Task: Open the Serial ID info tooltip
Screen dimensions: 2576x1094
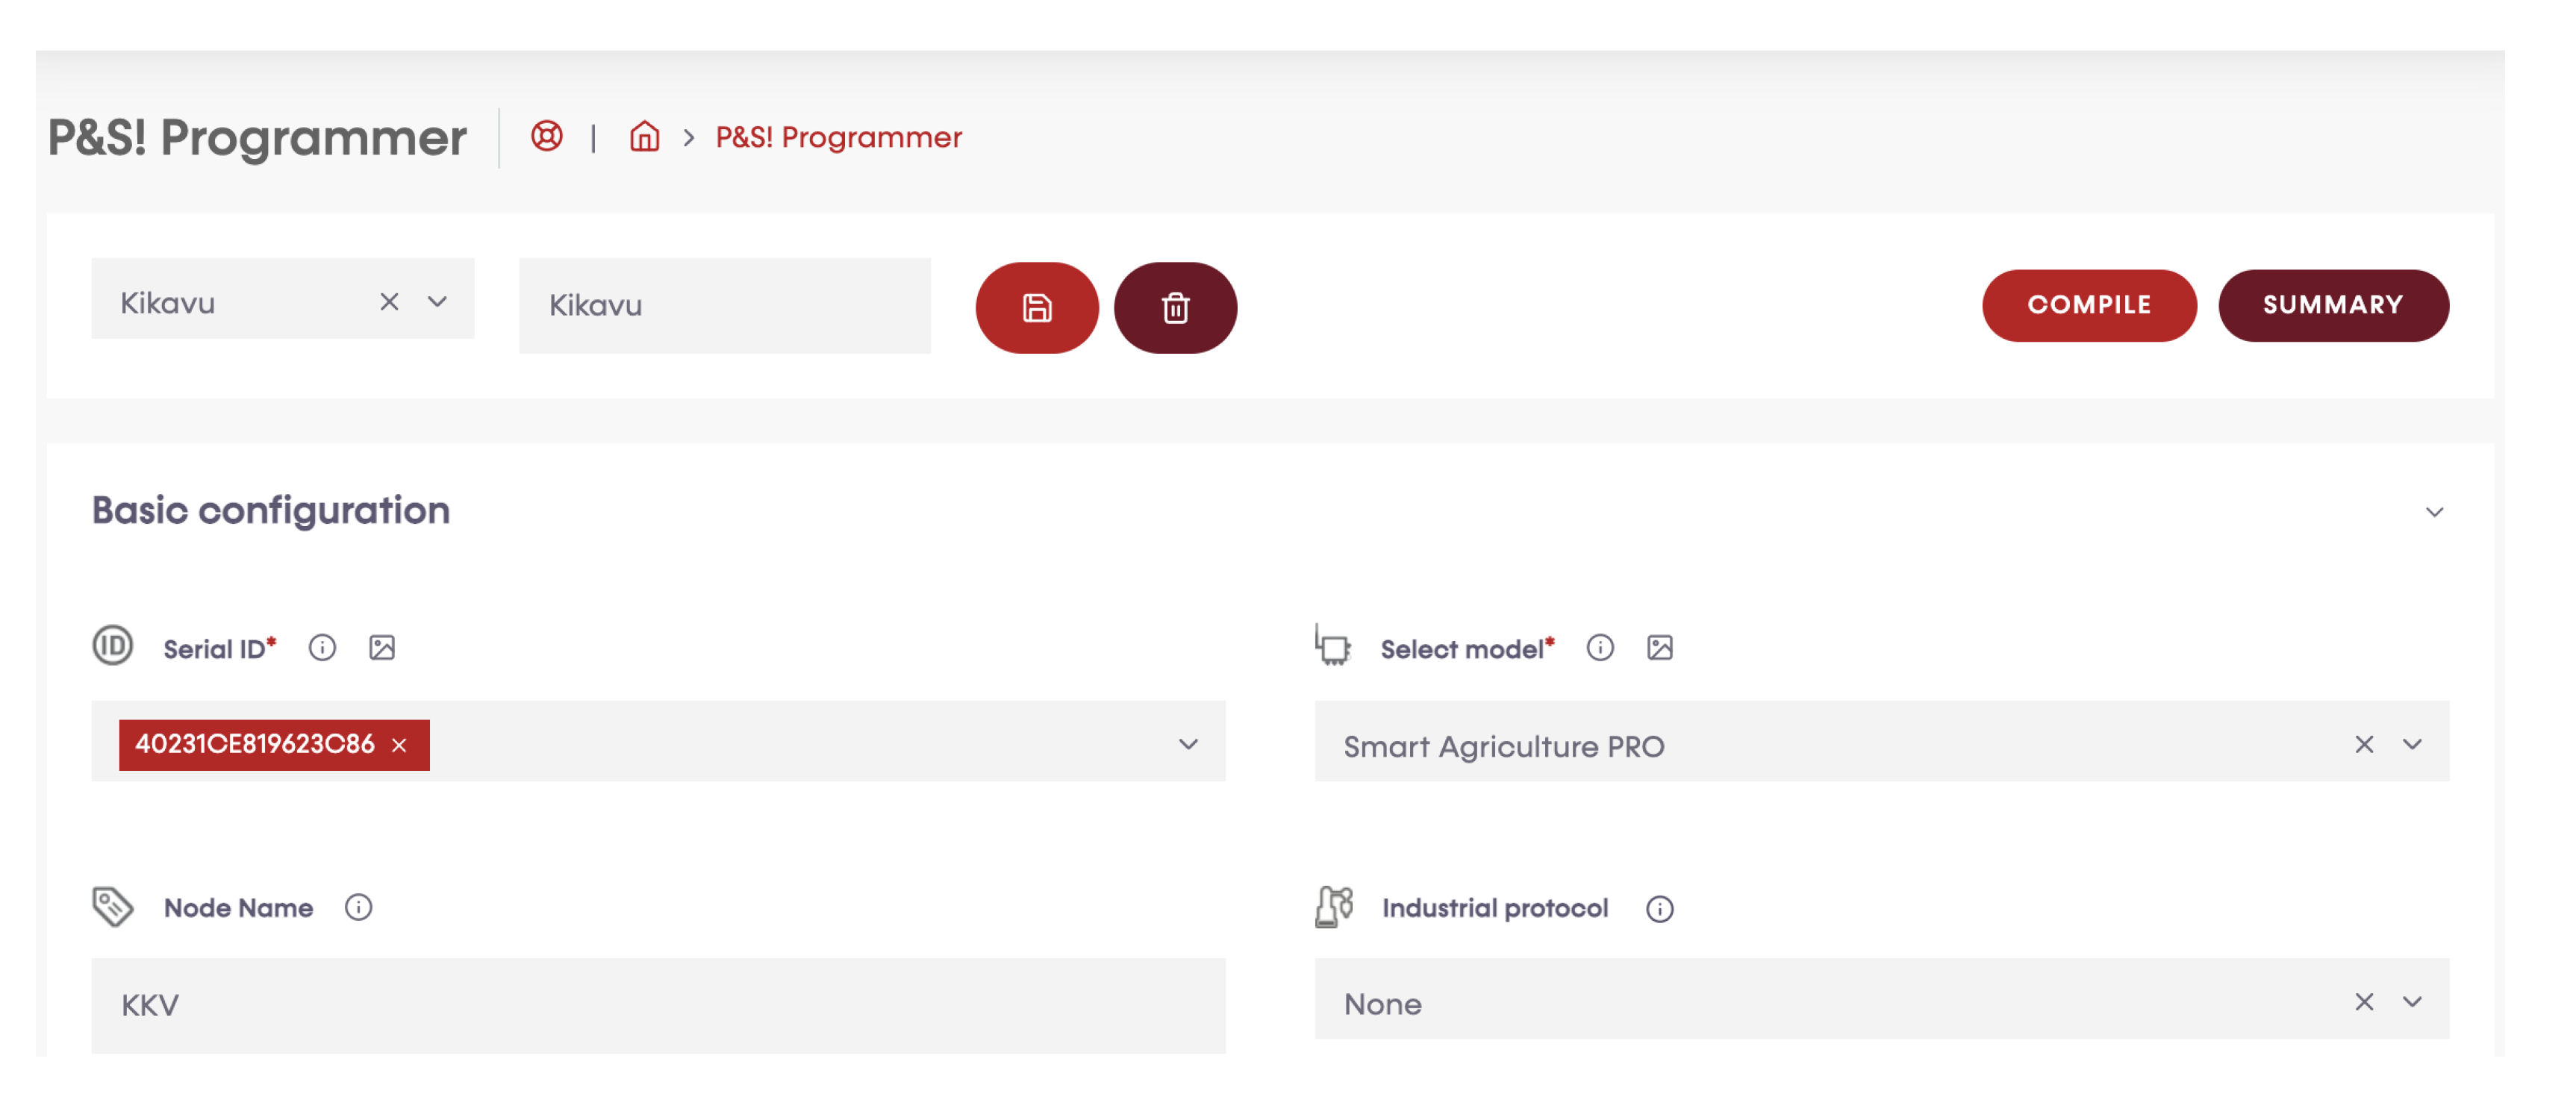Action: click(321, 647)
